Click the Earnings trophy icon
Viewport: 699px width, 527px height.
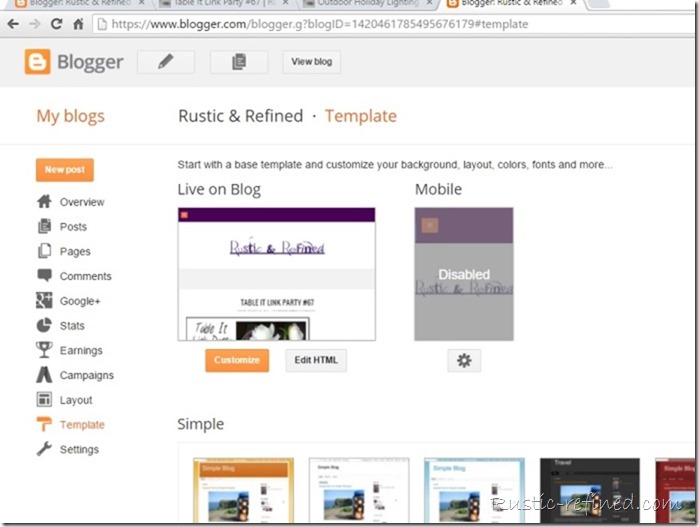click(44, 350)
